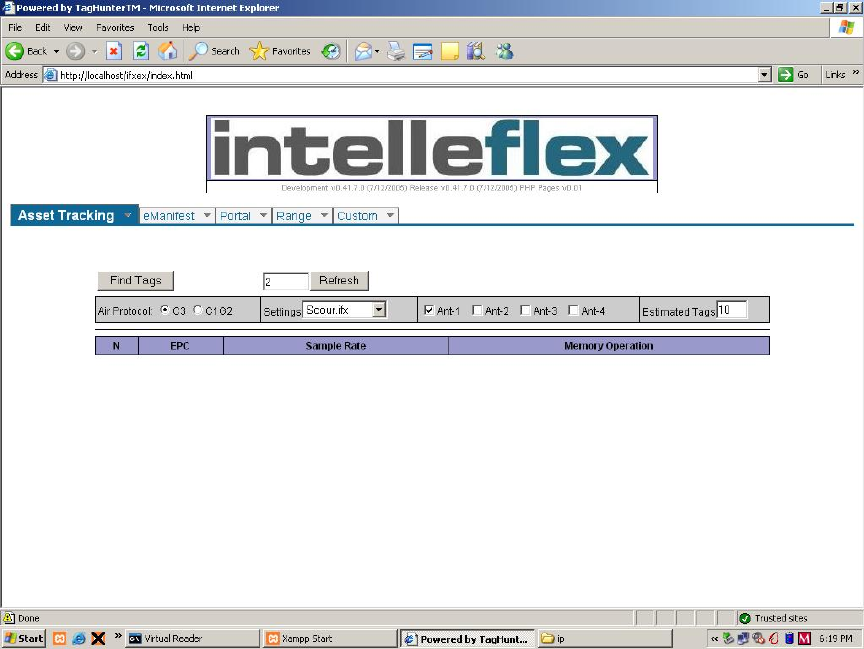This screenshot has height=649, width=864.
Task: Click page icon in address bar
Action: point(50,75)
